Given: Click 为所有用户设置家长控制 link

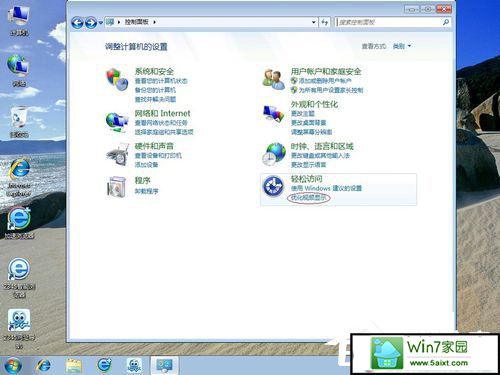Looking at the screenshot, I should 331,90.
